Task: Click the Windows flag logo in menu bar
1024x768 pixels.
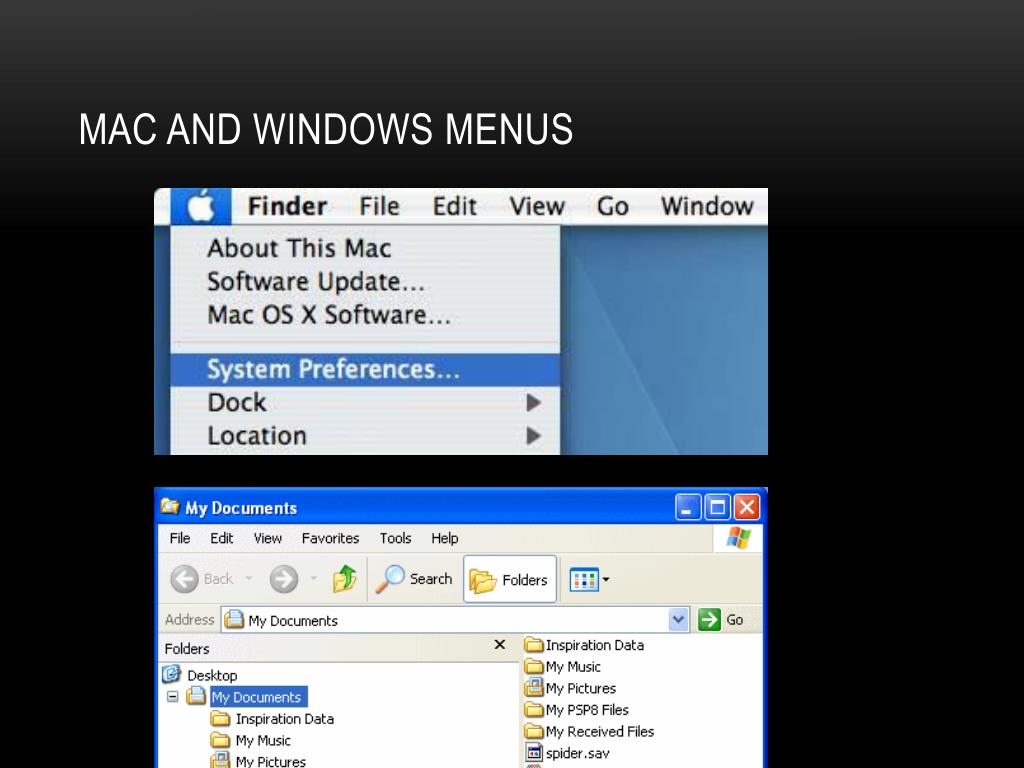Action: pos(739,538)
